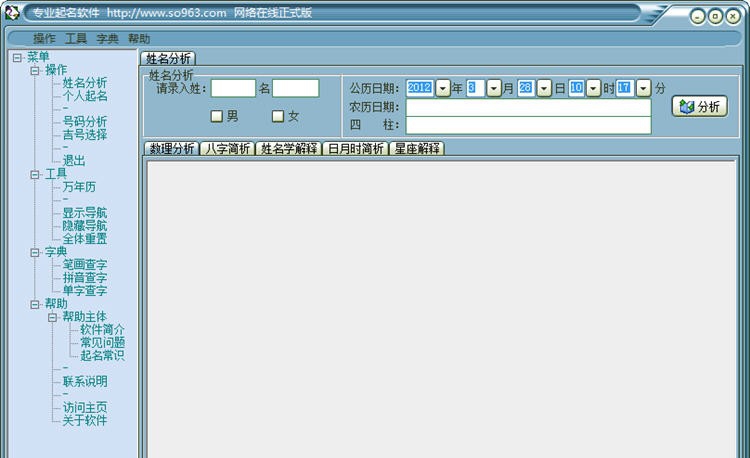Click 隐藏导航 in the sidebar tree
Screen dimensions: 750x458
(85, 226)
